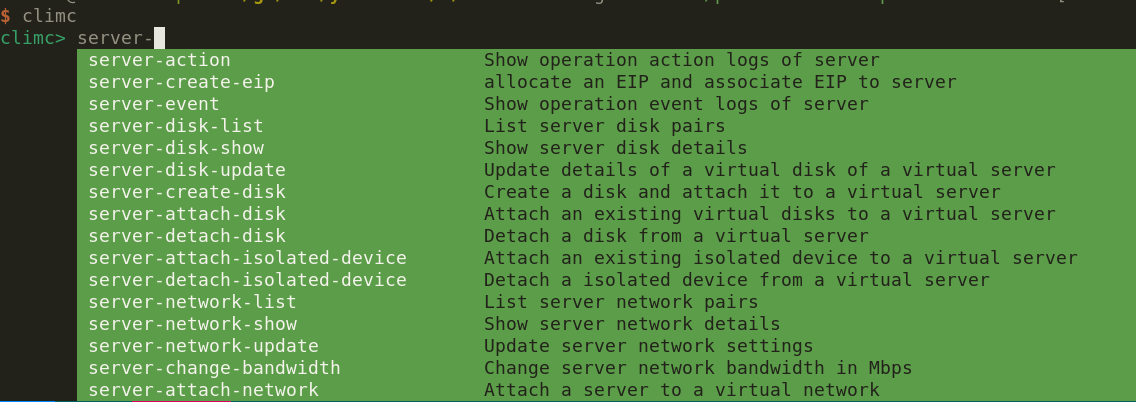Screen dimensions: 1136x402
Task: Select server-change-bandwidth in the completion list
Action: click(214, 368)
